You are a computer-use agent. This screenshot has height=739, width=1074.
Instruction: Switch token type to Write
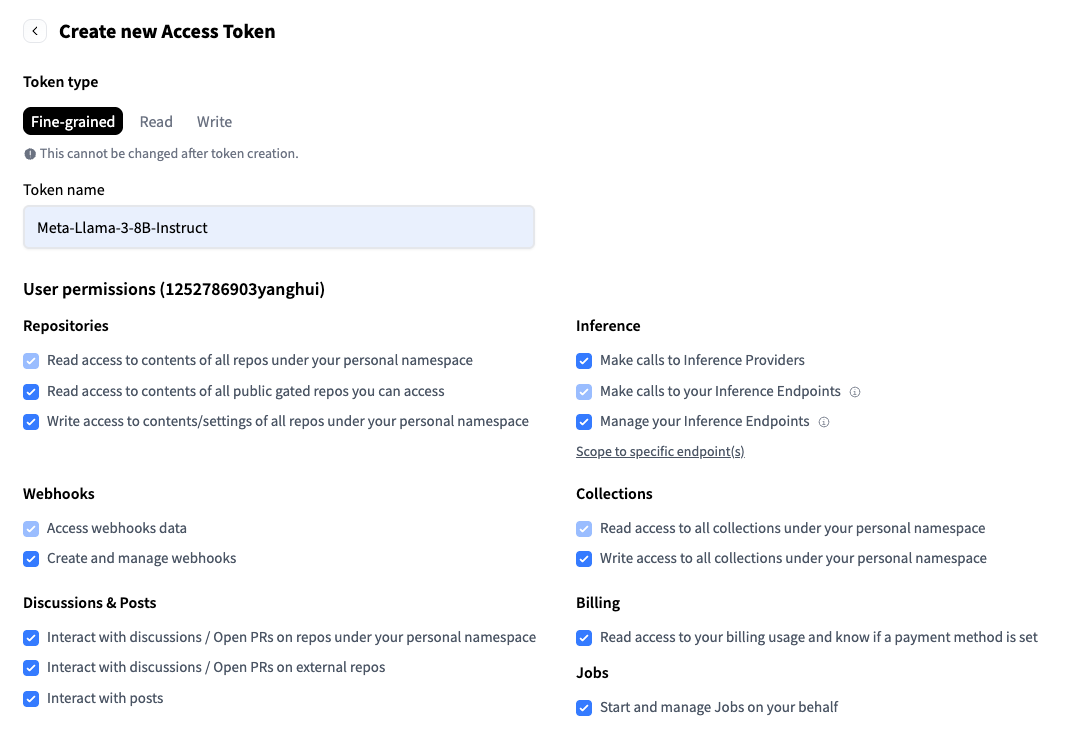(214, 121)
